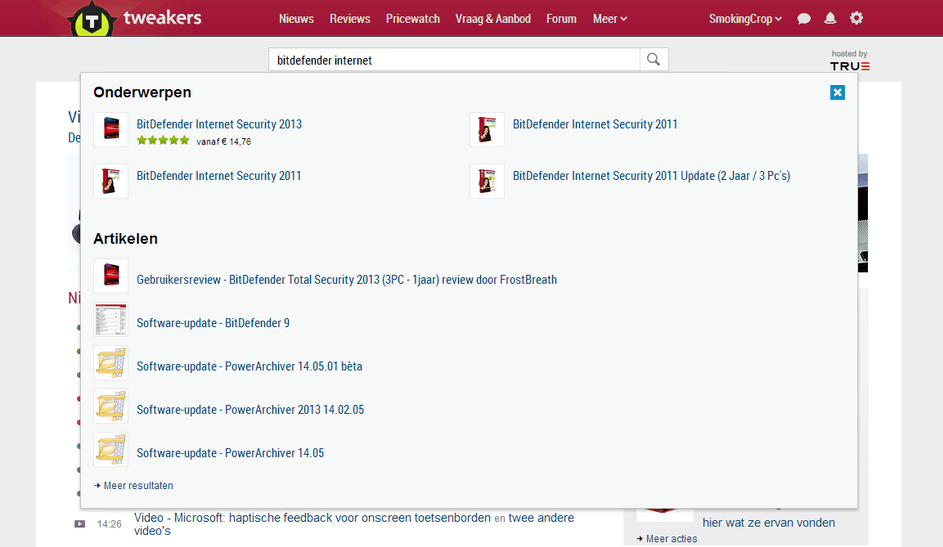943x547 pixels.
Task: Click the five-star rating of BitDefender 2013
Action: [x=163, y=141]
